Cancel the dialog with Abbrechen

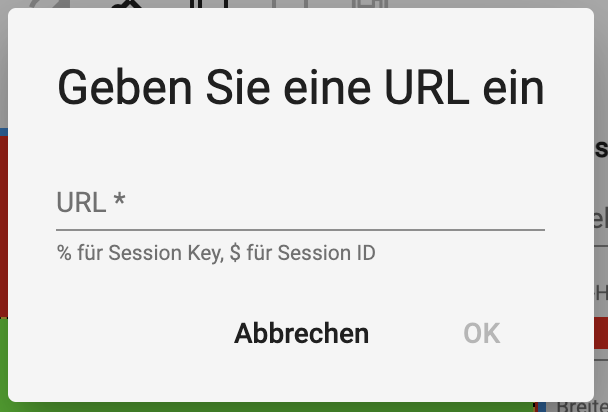click(301, 333)
